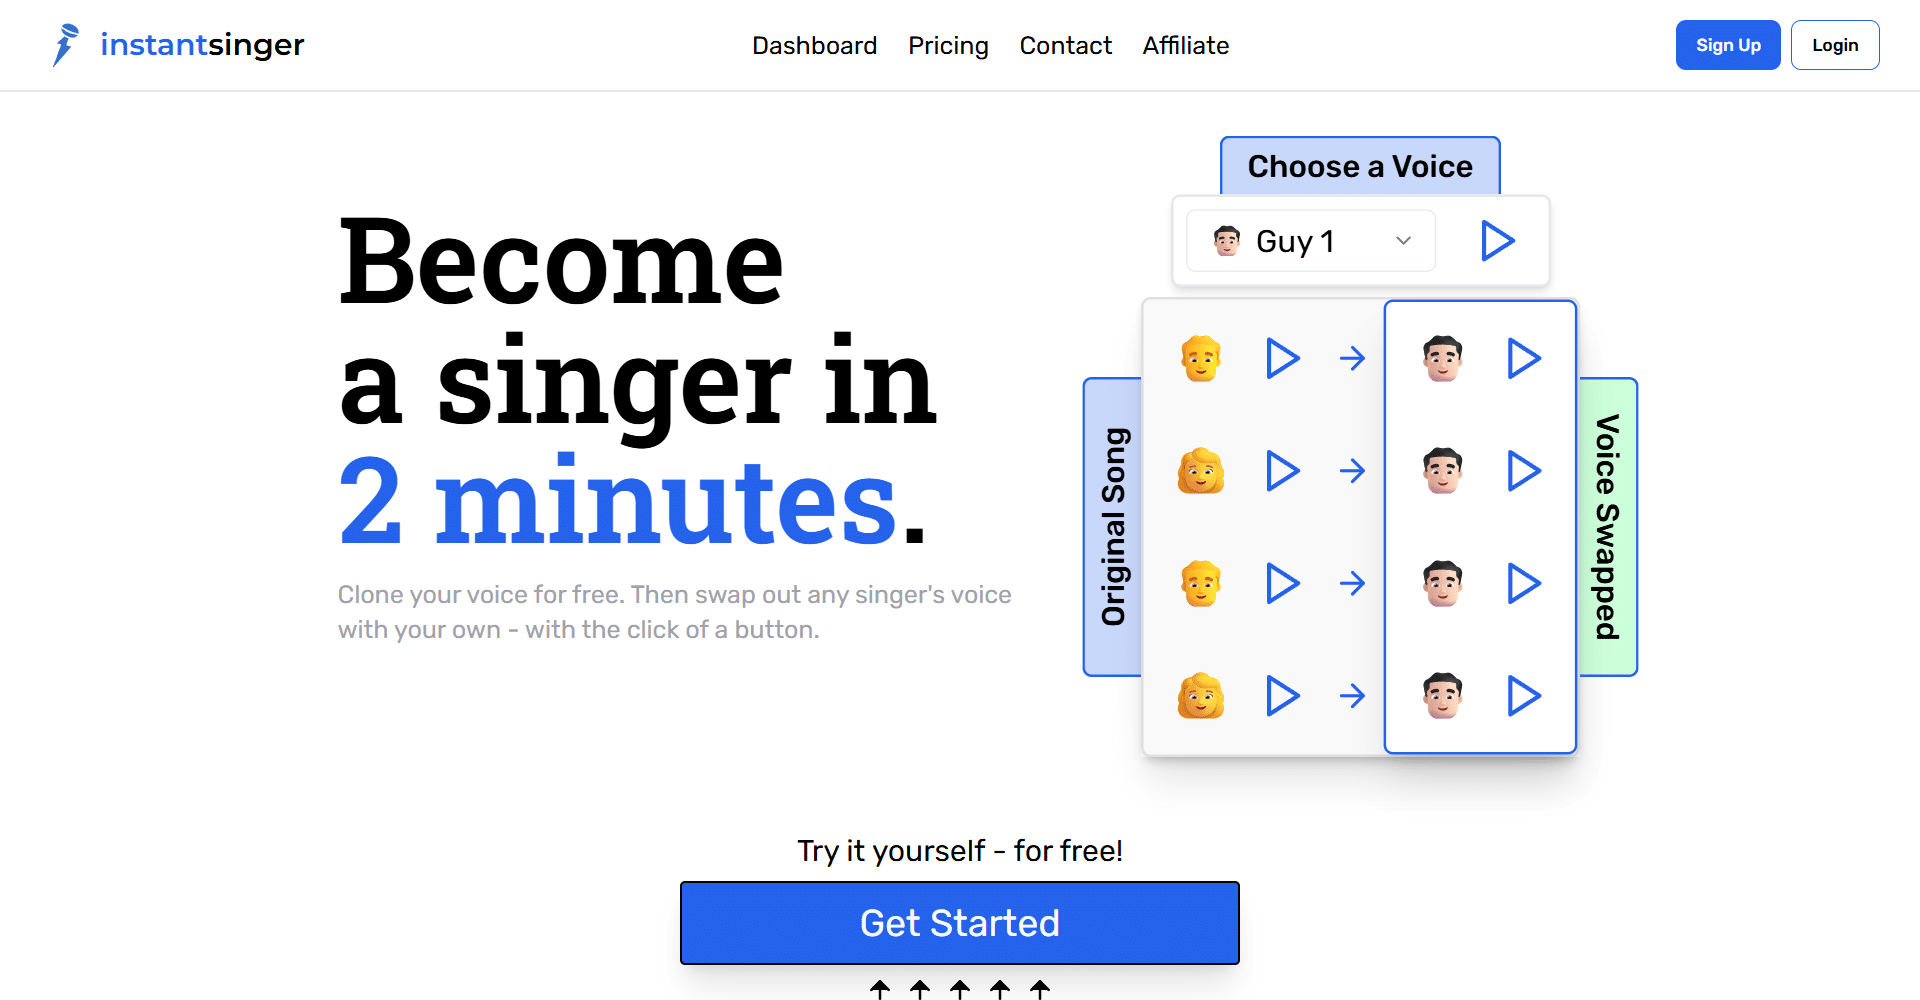Click the Sign Up button
This screenshot has width=1920, height=1000.
point(1728,45)
